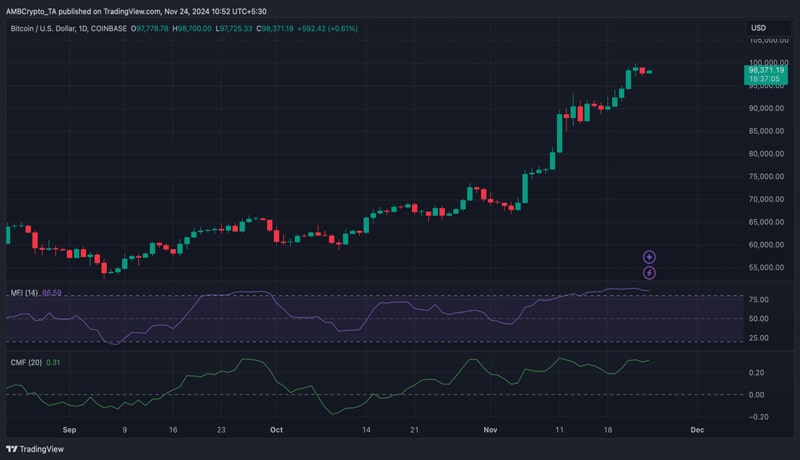Click date 16 on the time axis

(173, 430)
